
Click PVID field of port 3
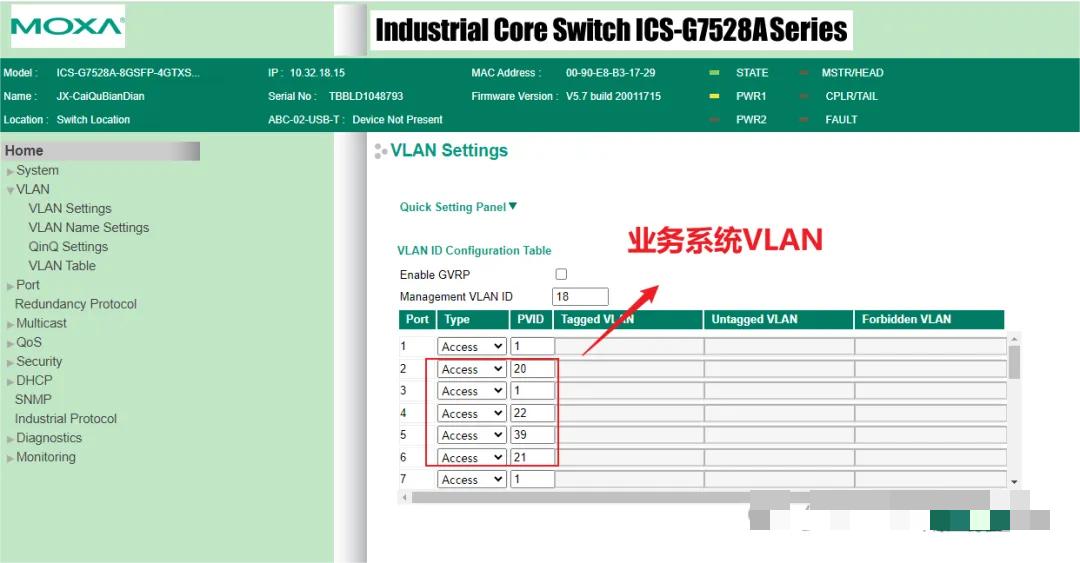pyautogui.click(x=532, y=391)
